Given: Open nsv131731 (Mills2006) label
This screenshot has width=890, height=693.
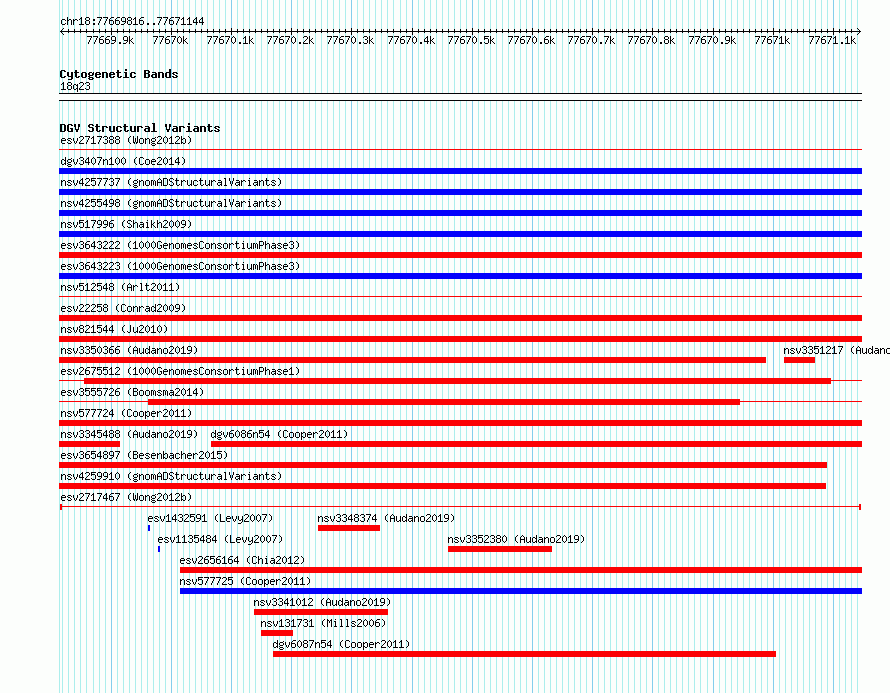Looking at the screenshot, I should click(x=324, y=623).
